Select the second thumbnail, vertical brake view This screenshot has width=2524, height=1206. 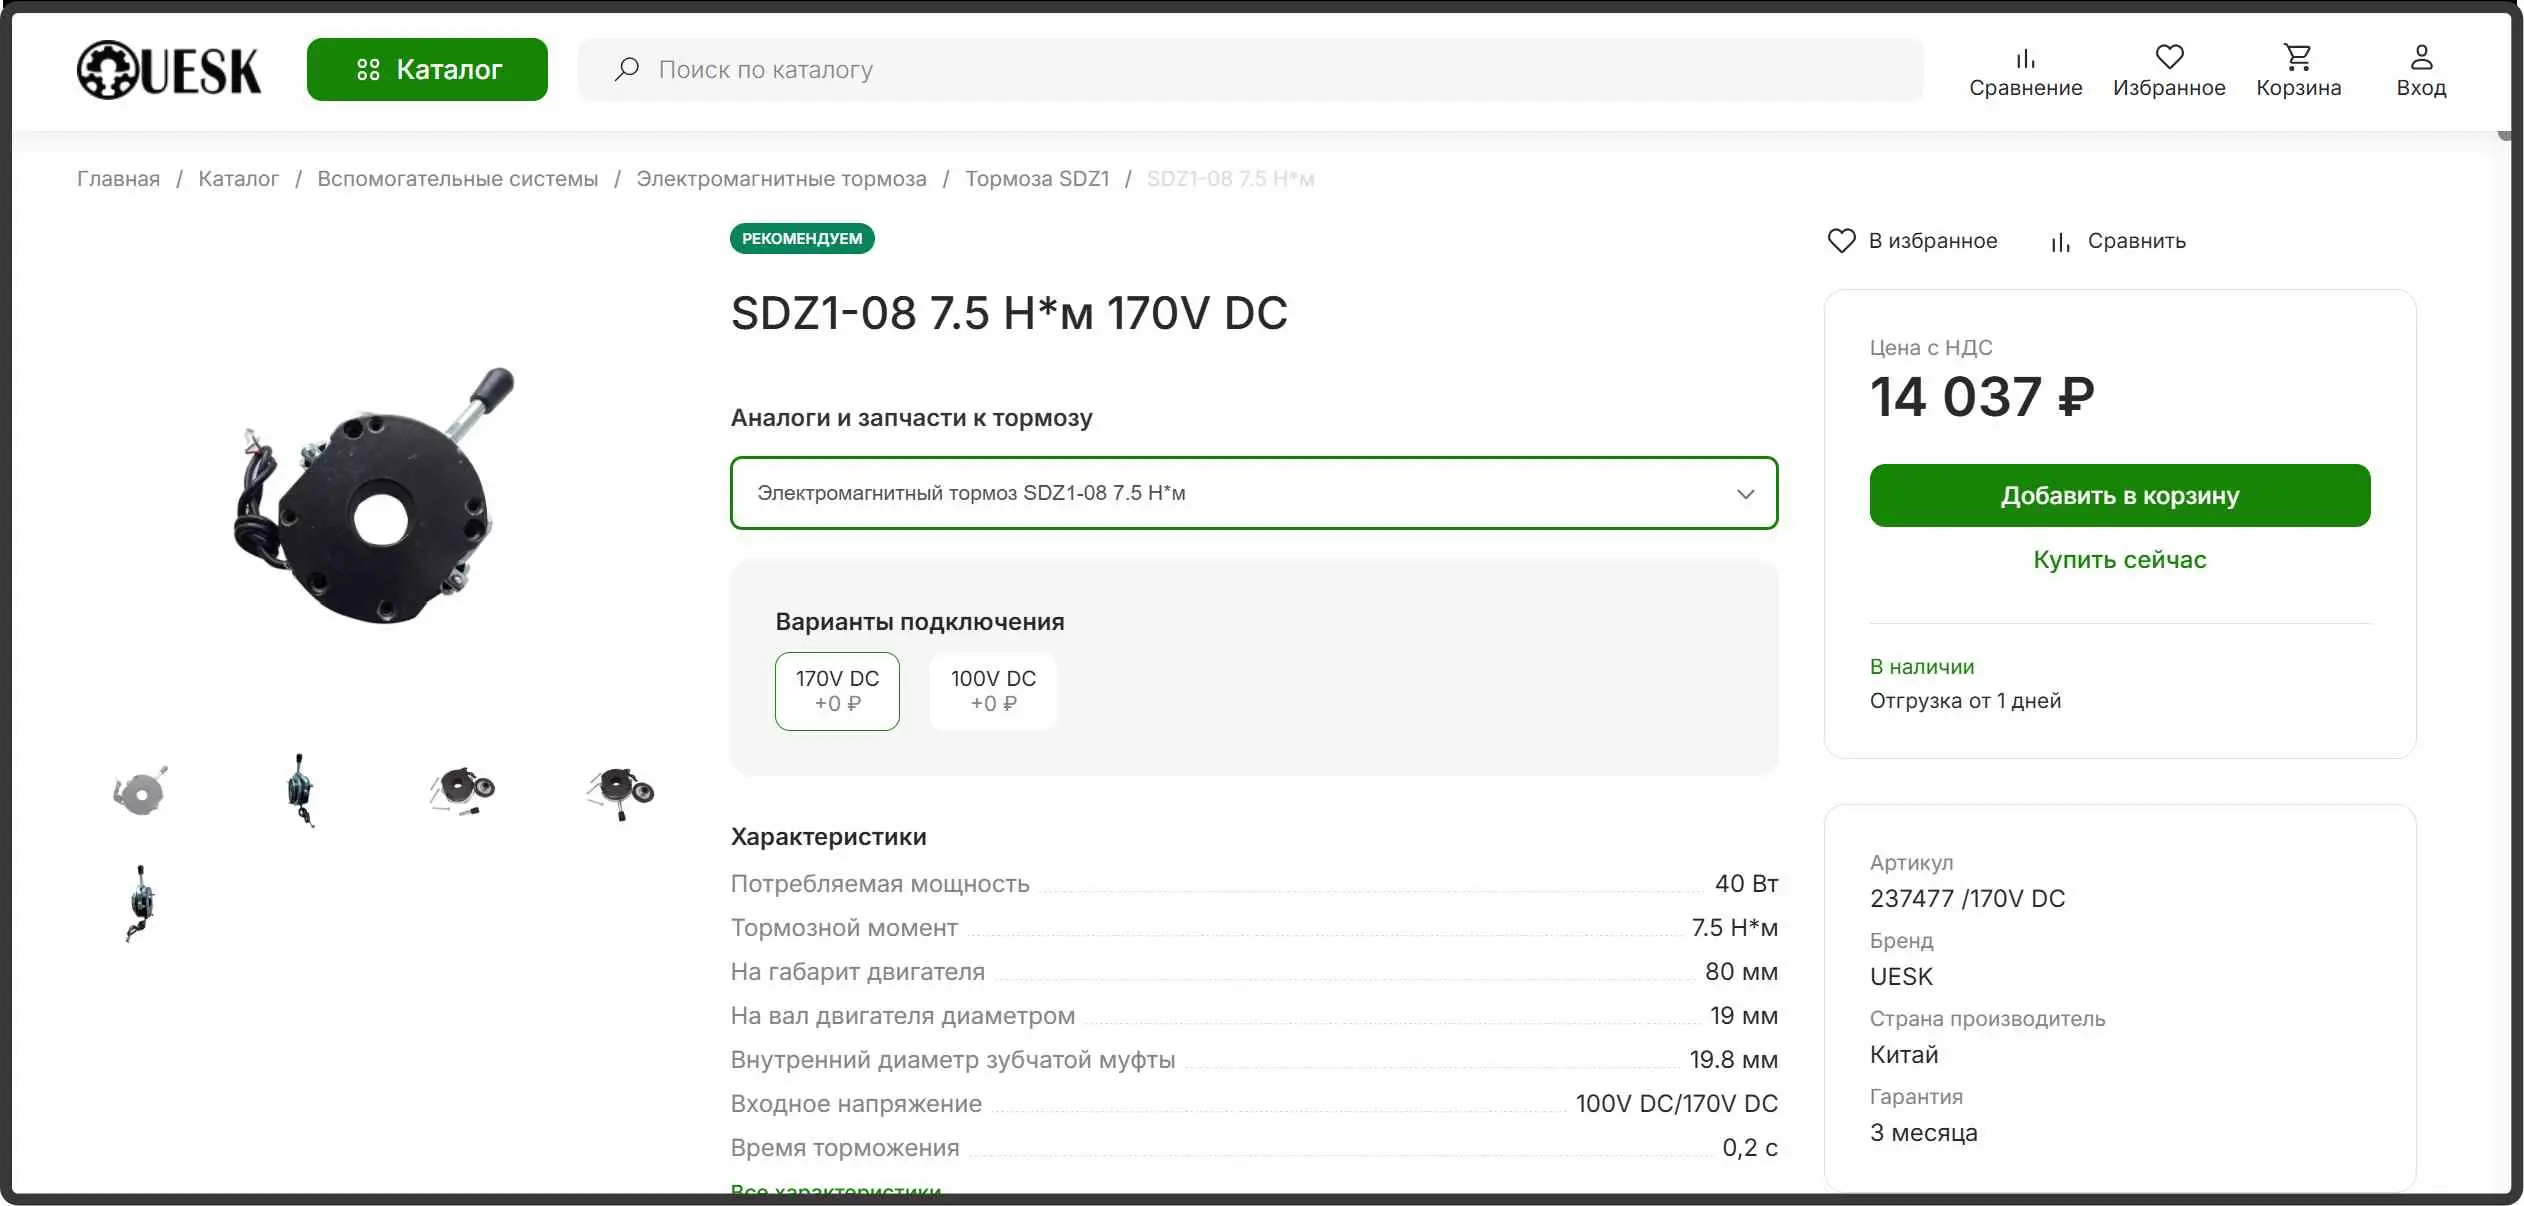click(300, 790)
